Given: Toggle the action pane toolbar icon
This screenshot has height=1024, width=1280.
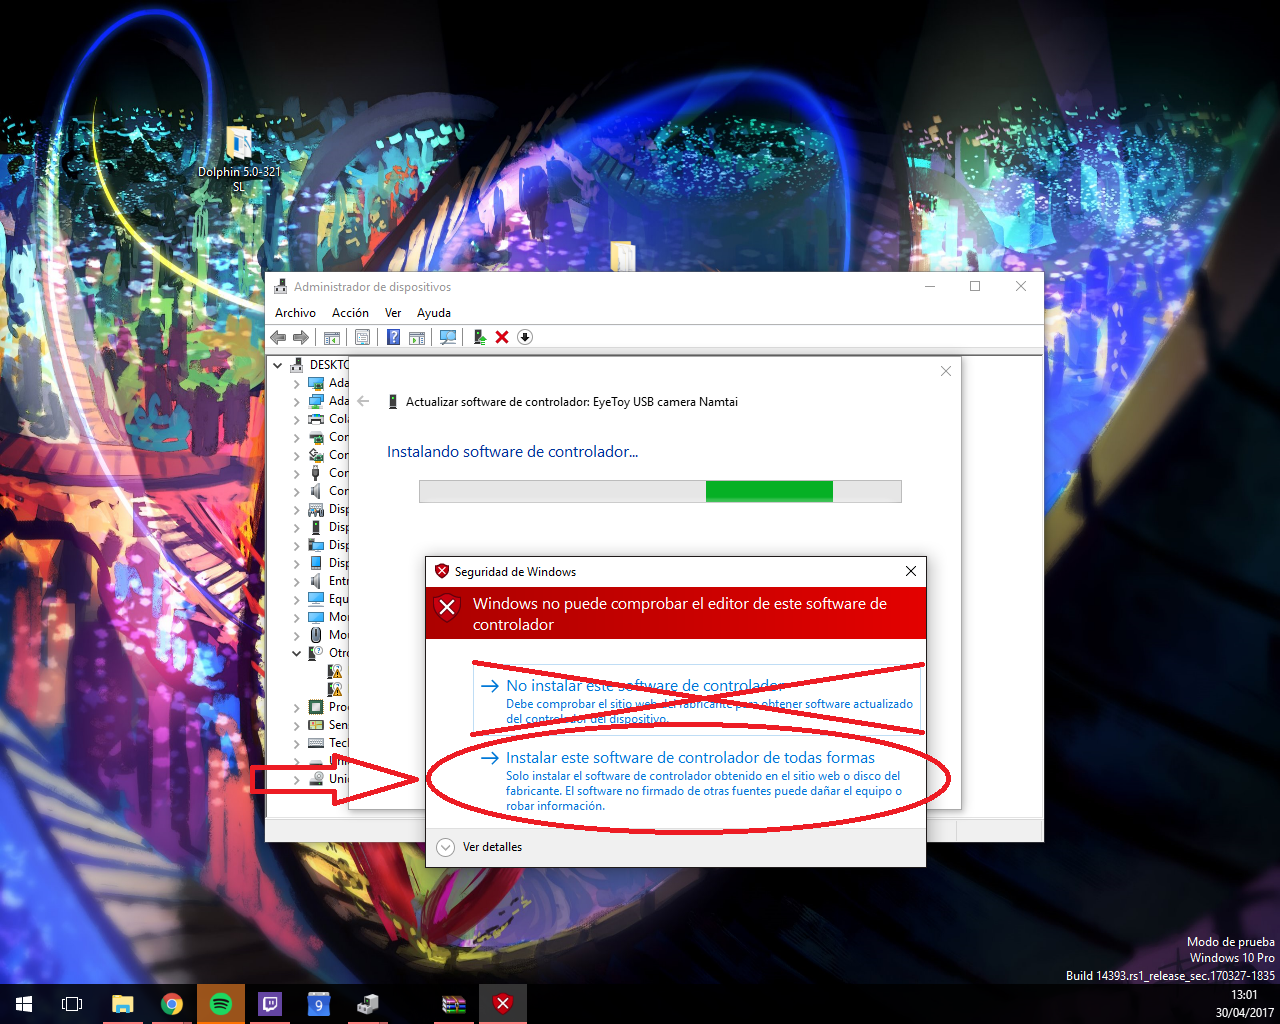Looking at the screenshot, I should pos(417,337).
